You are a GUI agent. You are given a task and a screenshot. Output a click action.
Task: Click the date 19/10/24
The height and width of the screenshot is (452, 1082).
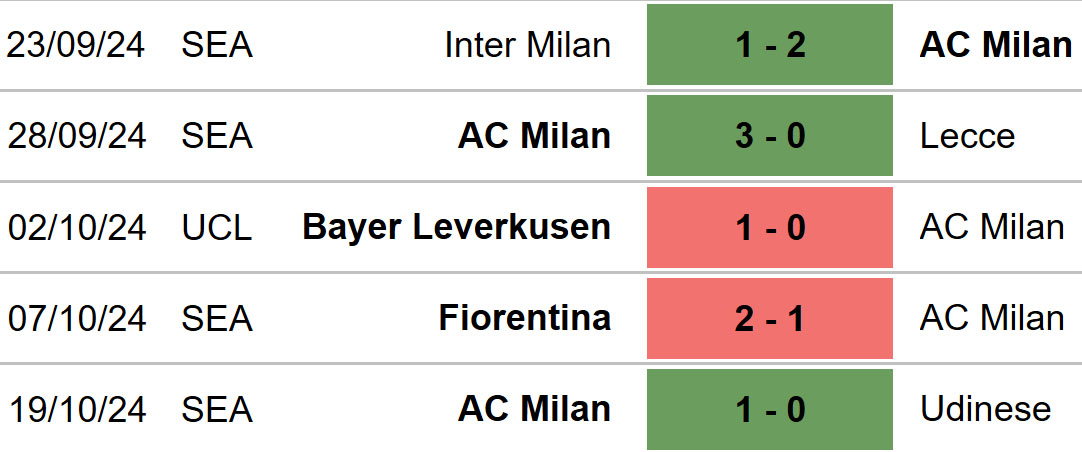[76, 409]
